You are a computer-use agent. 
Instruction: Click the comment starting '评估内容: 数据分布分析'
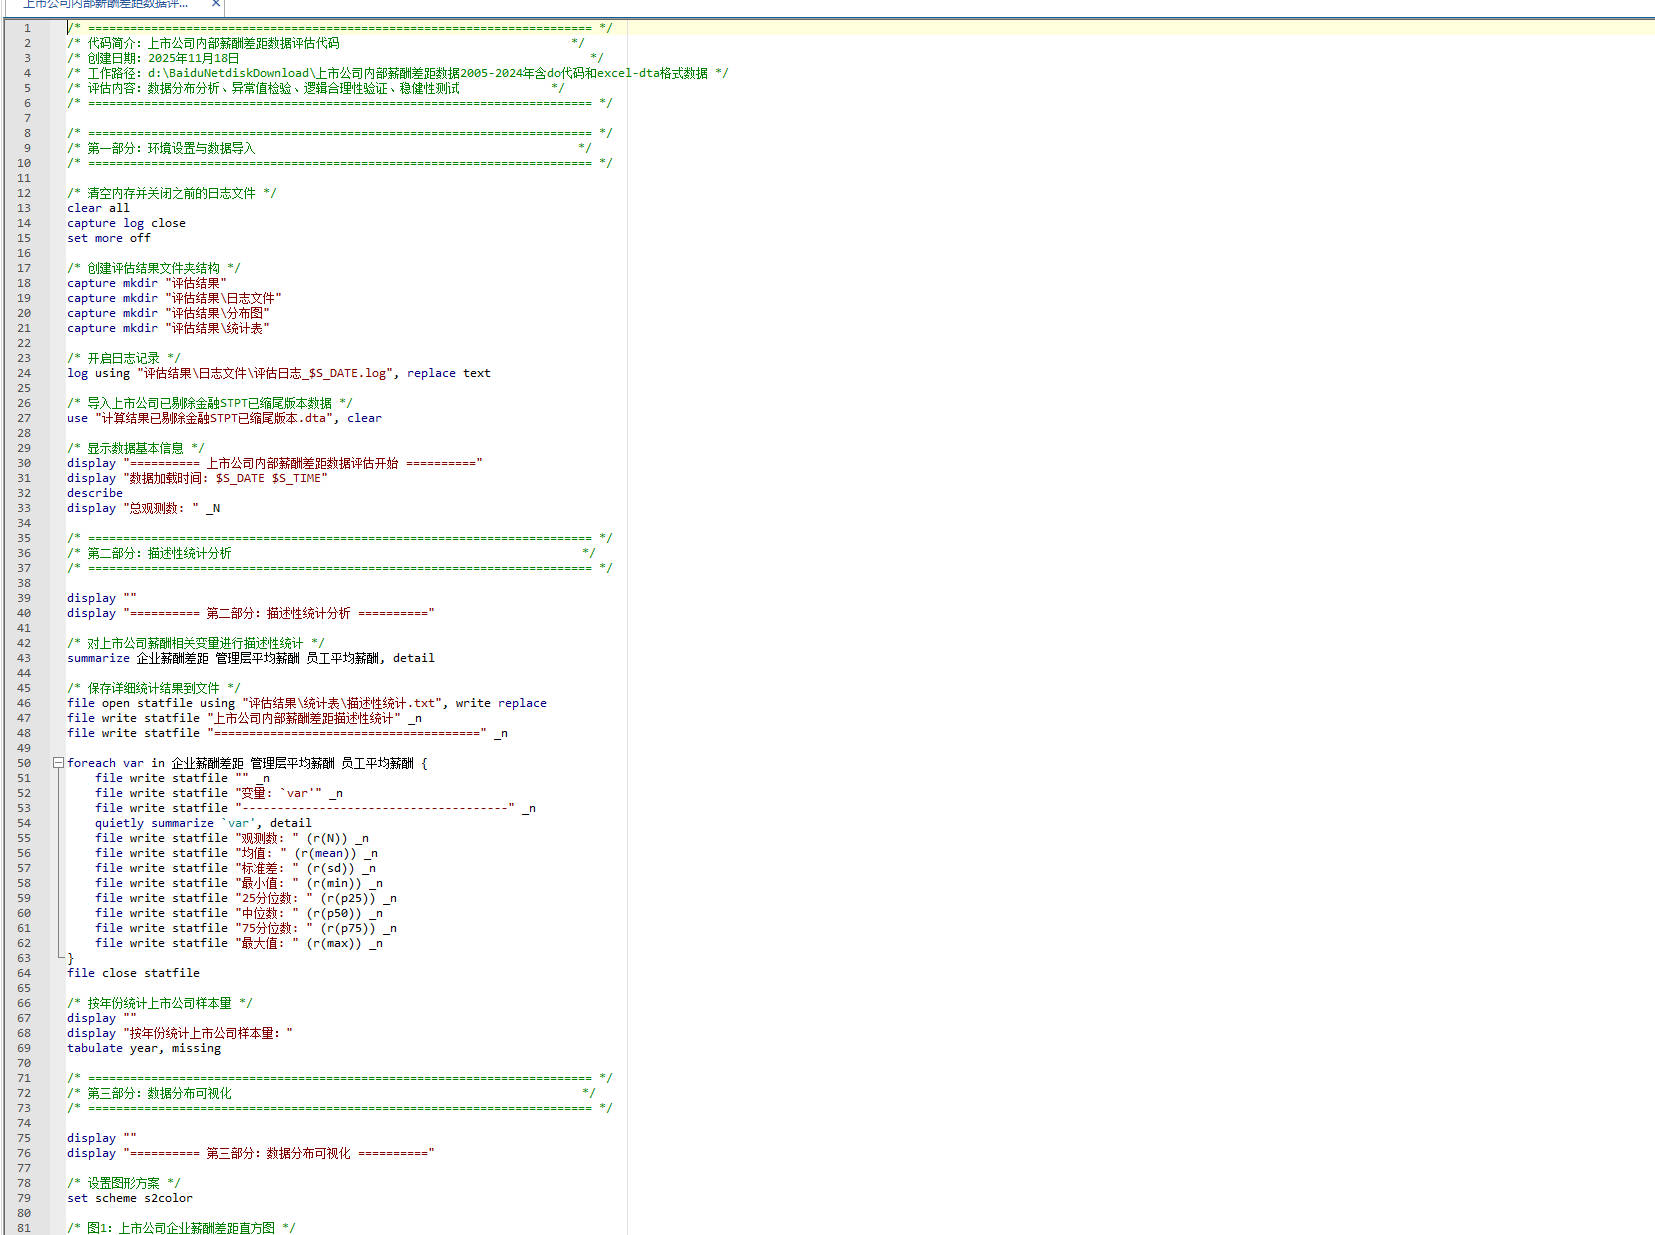coord(316,88)
